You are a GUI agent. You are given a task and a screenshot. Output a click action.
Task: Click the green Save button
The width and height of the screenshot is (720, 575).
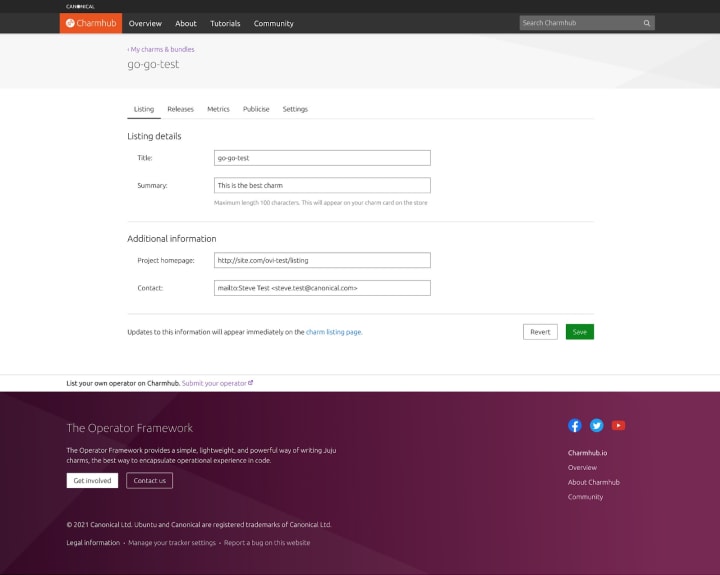point(579,332)
